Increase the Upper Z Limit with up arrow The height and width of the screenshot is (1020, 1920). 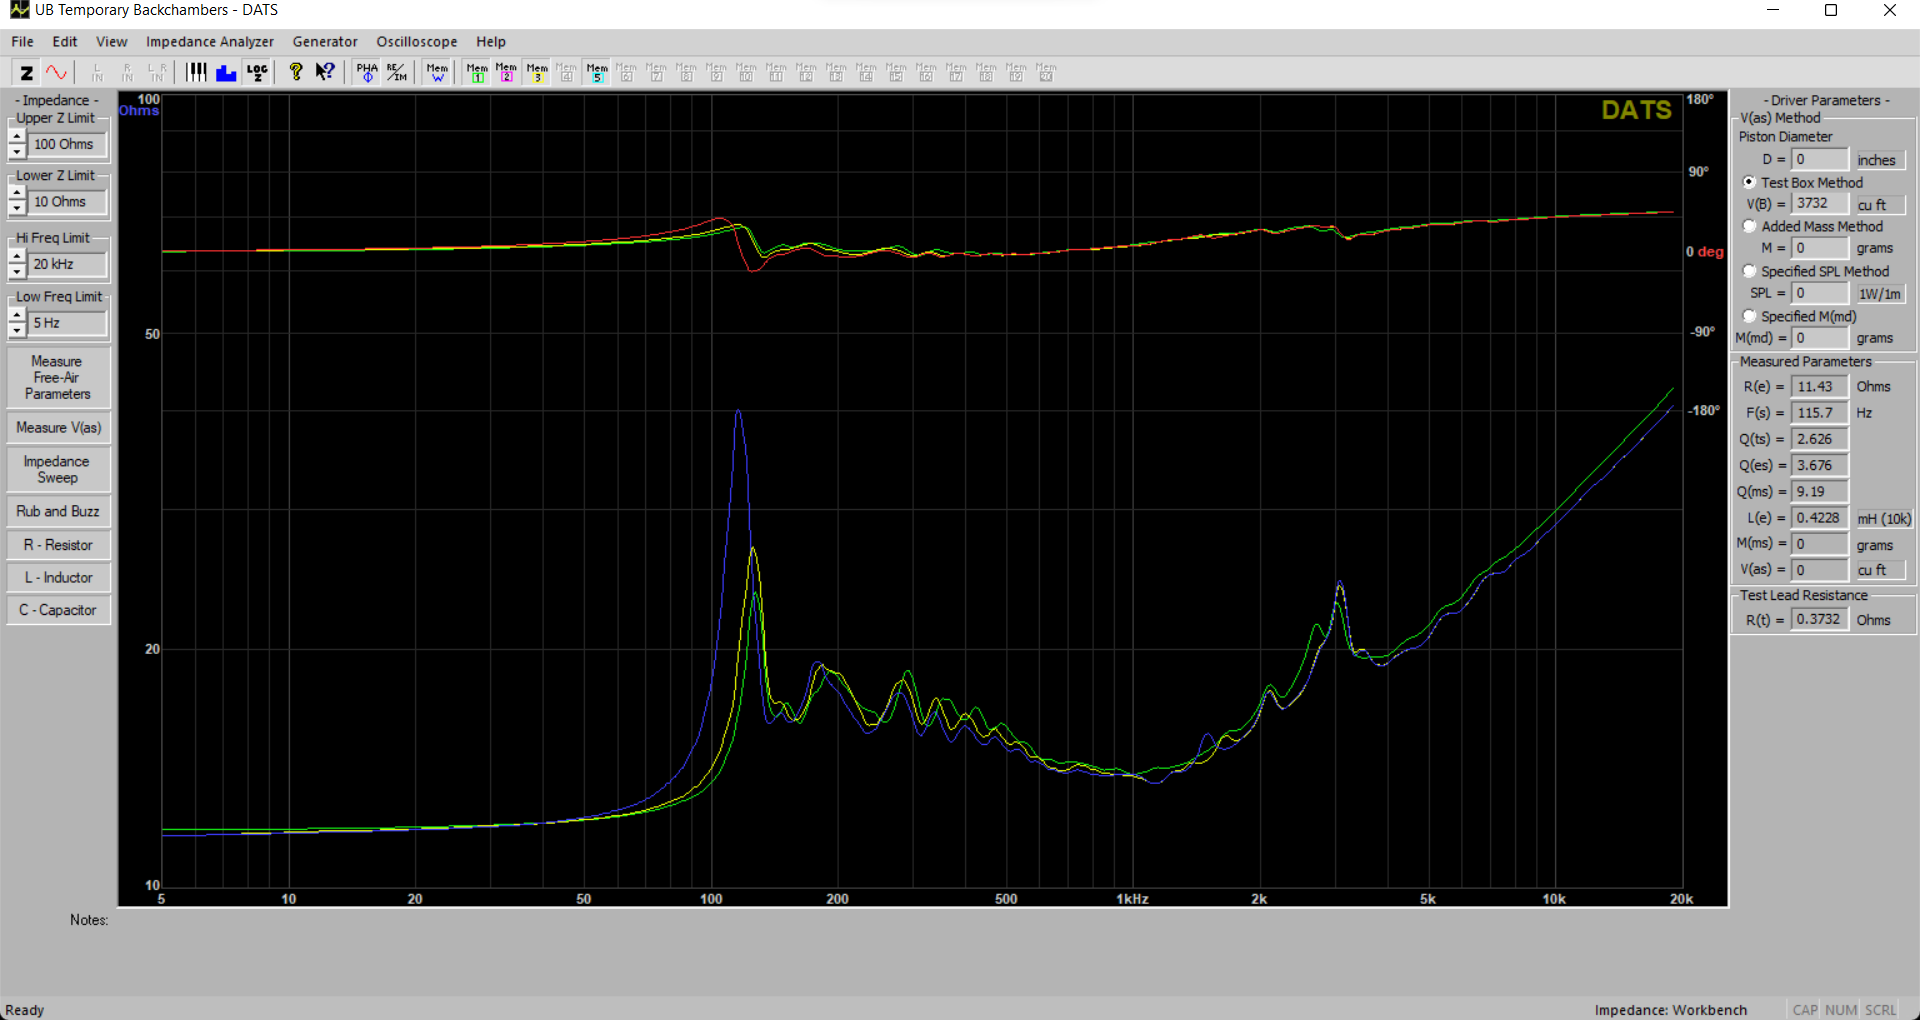[17, 137]
